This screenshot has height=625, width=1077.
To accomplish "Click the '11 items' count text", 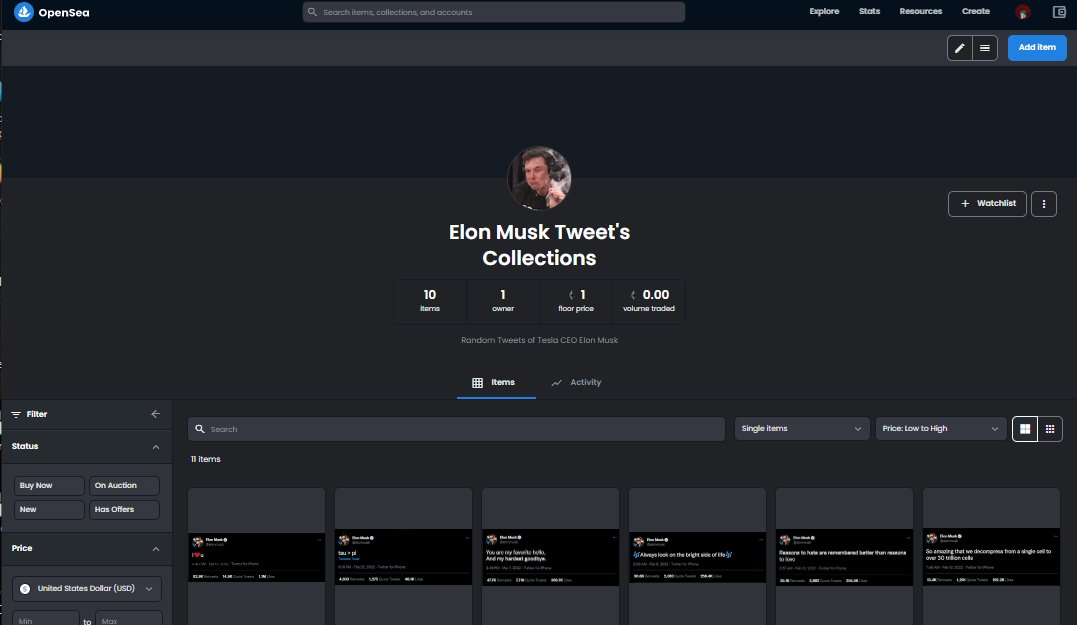I will pos(205,459).
